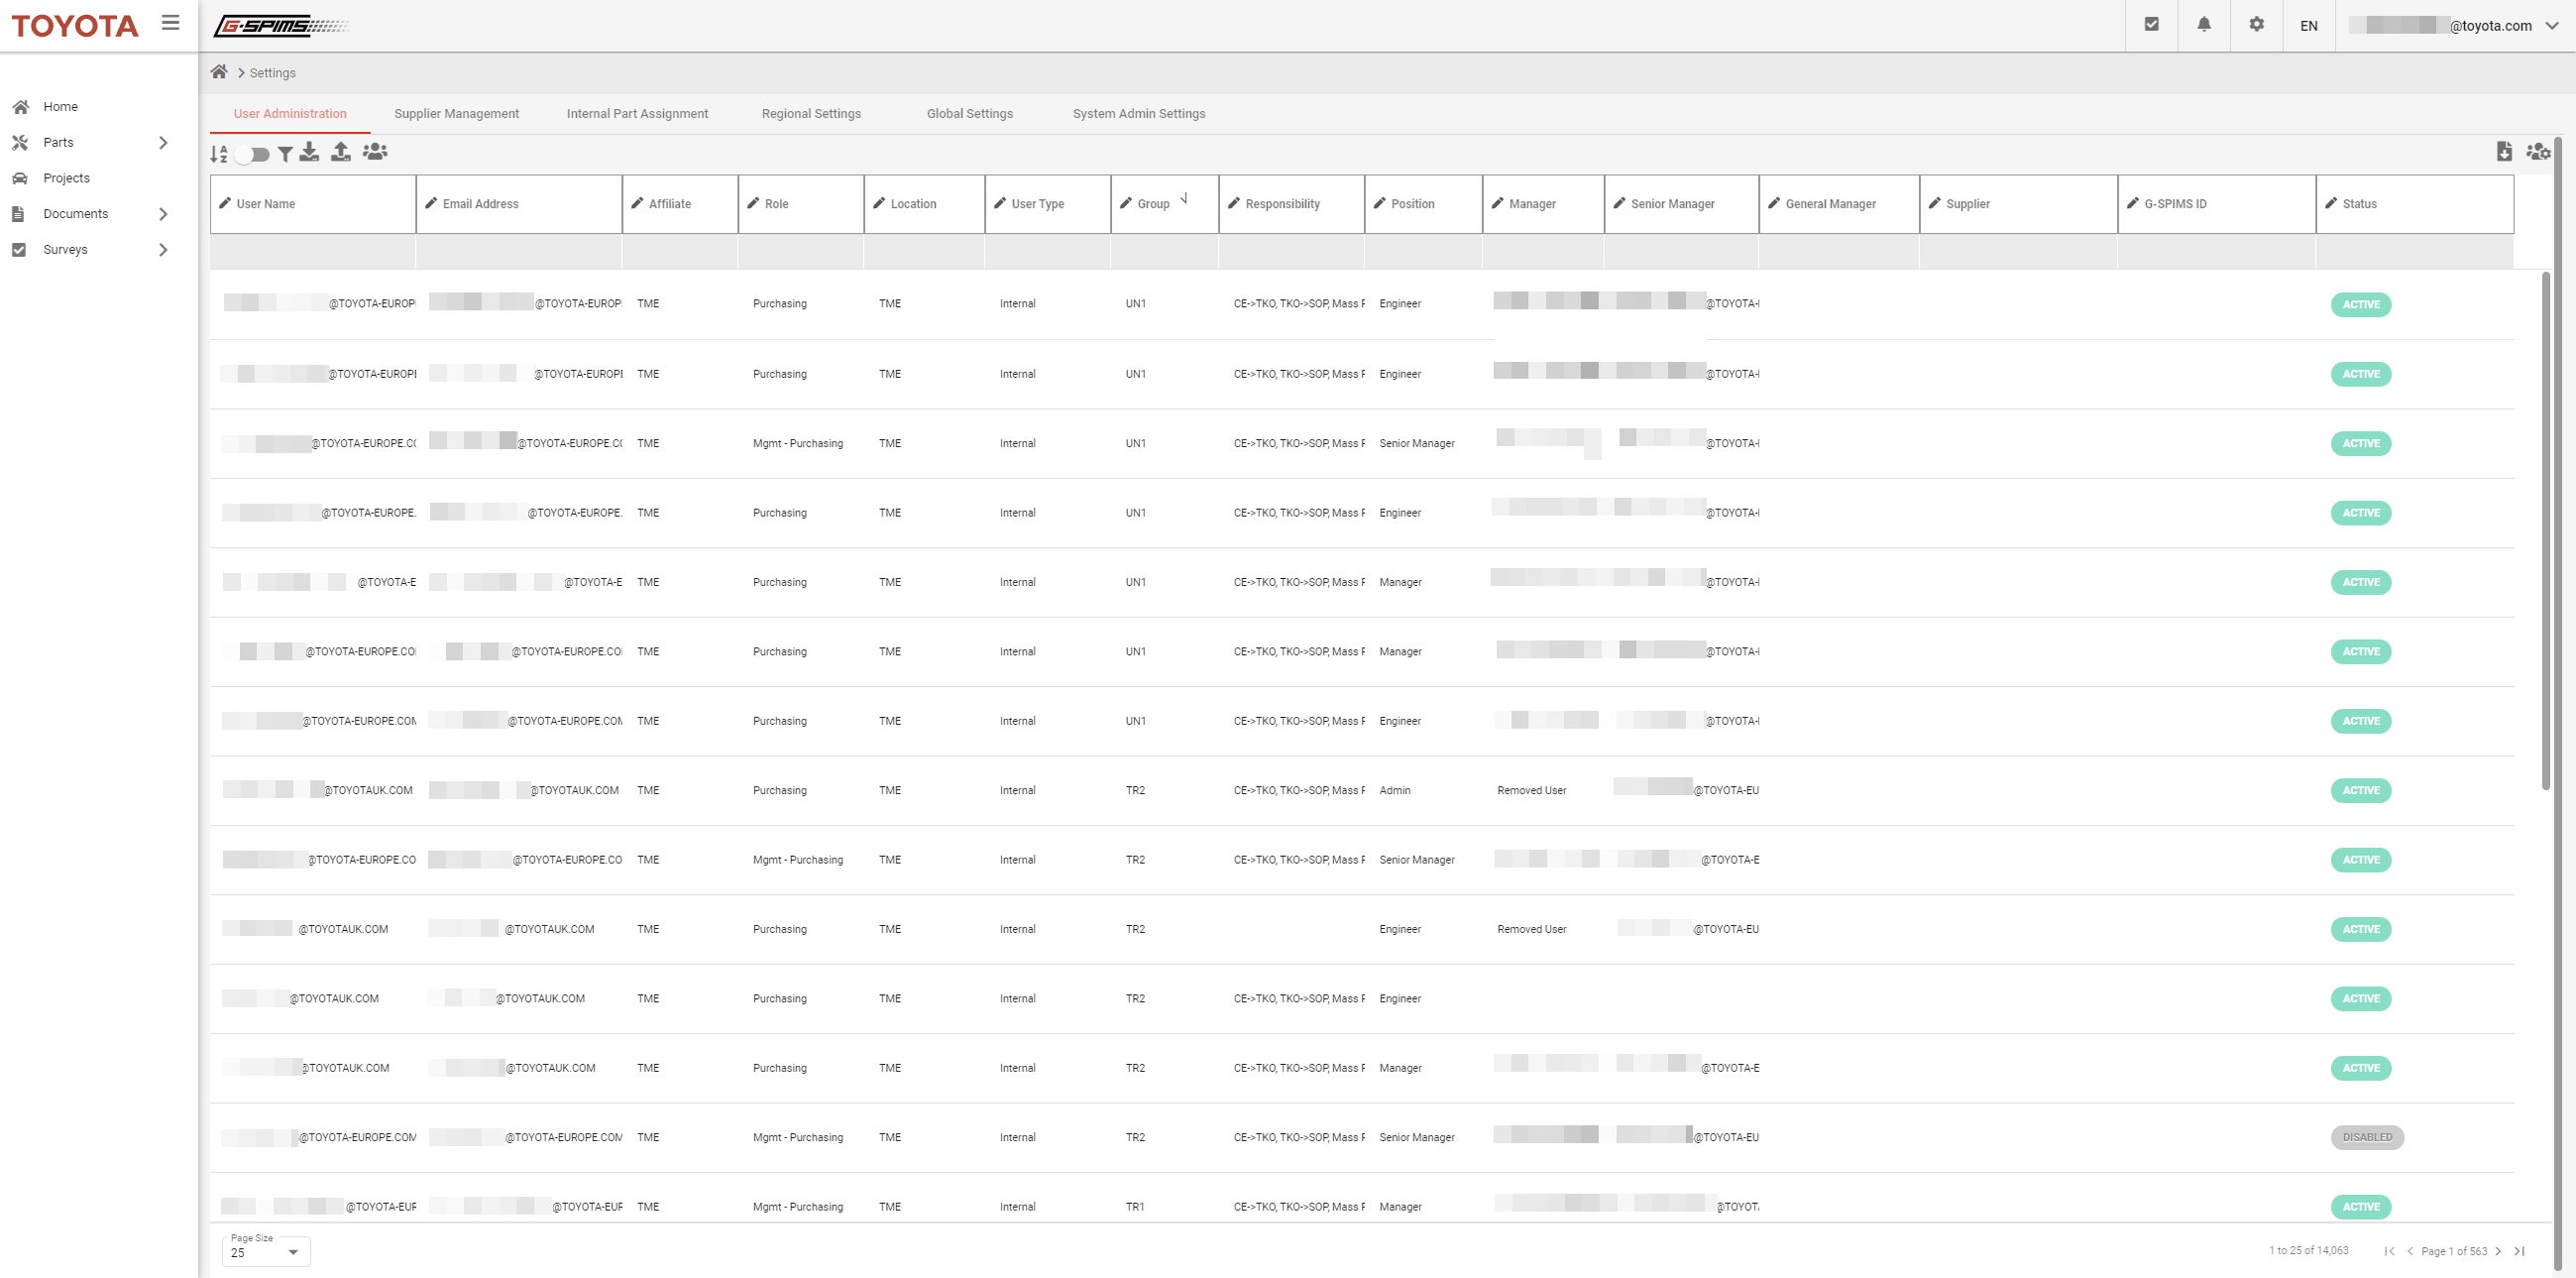The image size is (2576, 1278).
Task: Toggle the switch next to sort icon
Action: [x=253, y=154]
